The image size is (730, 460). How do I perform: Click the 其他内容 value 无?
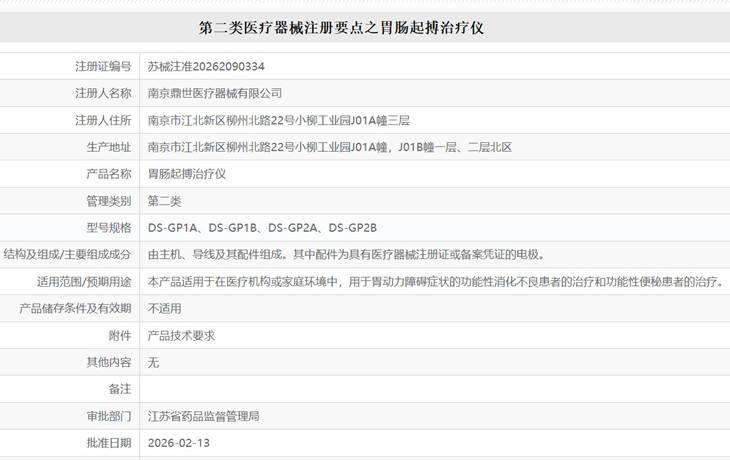click(x=153, y=362)
